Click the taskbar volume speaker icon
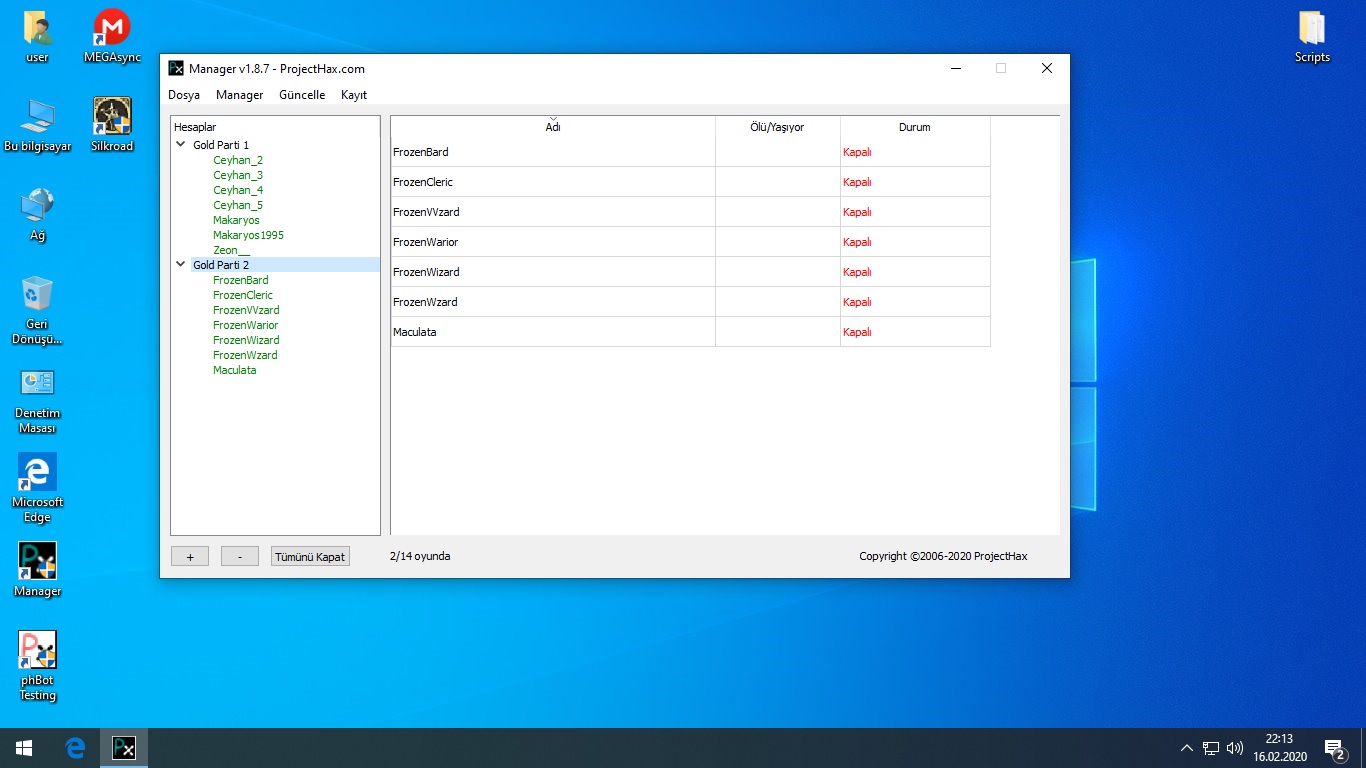This screenshot has width=1366, height=768. click(x=1235, y=748)
